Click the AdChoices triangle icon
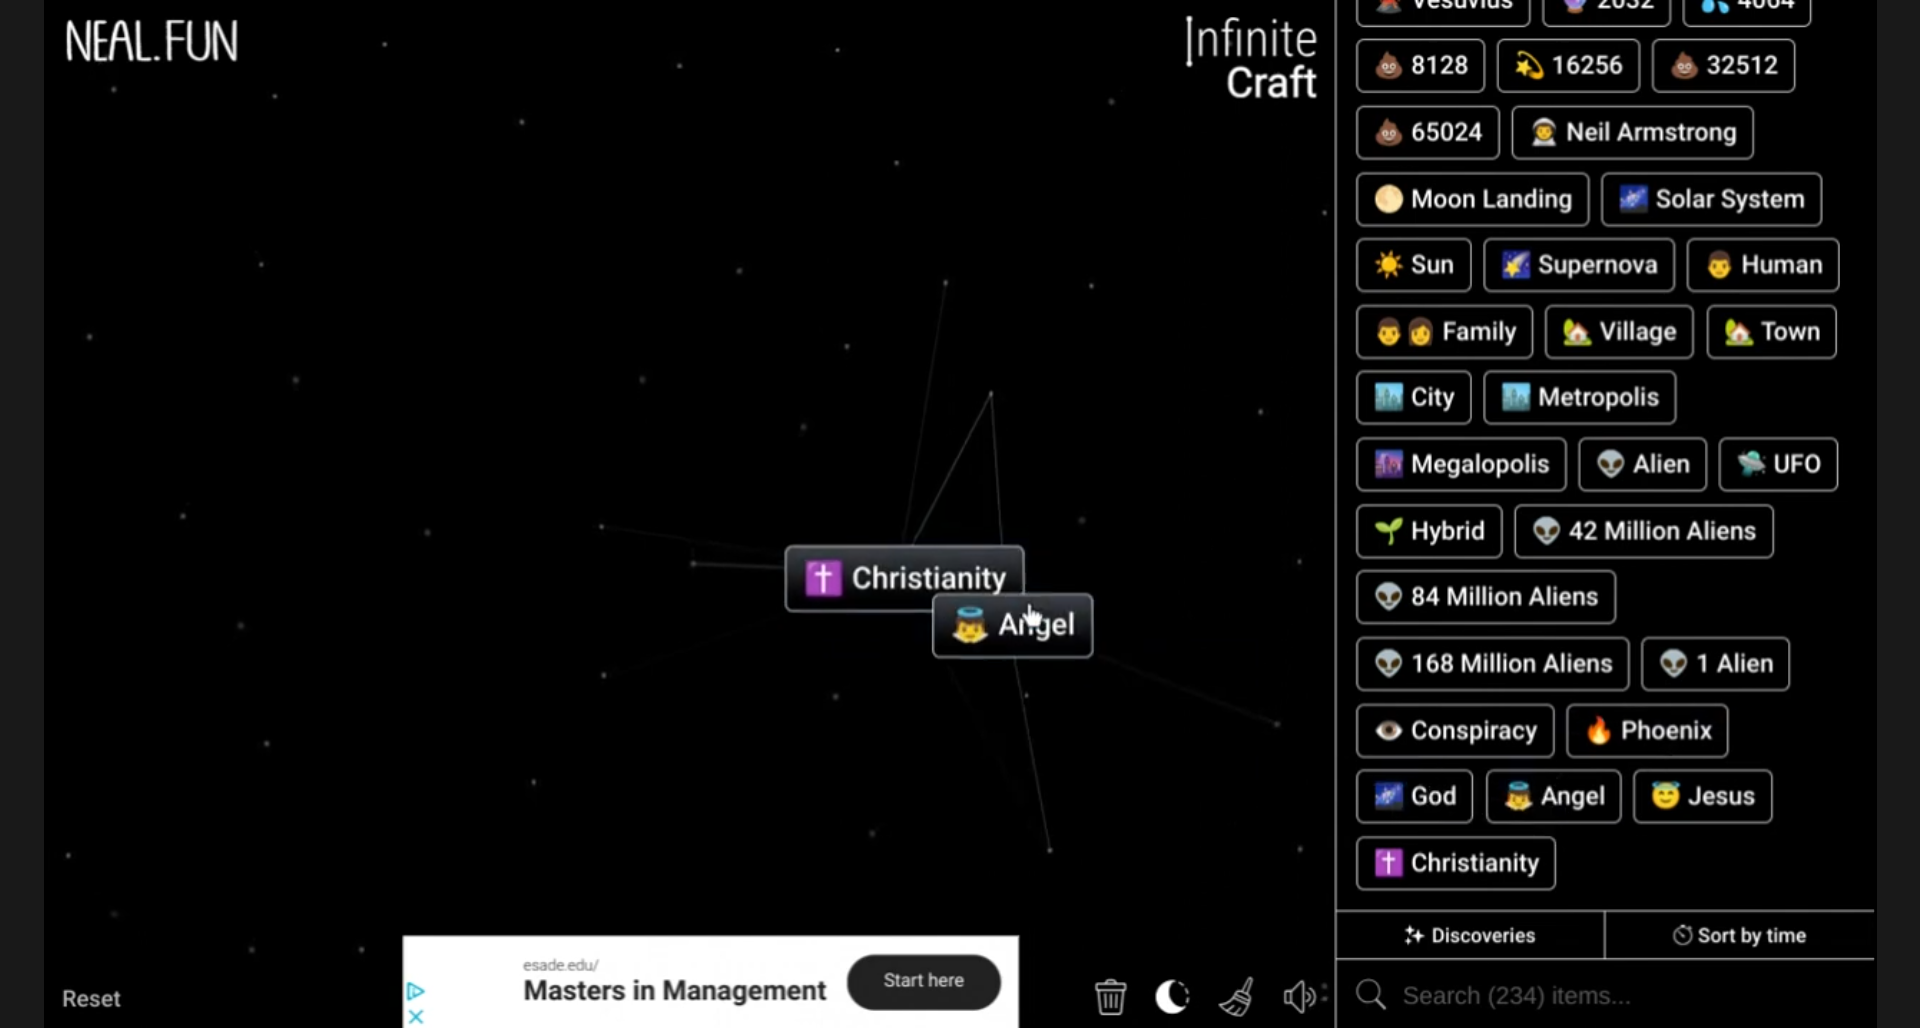The image size is (1920, 1028). tap(416, 992)
